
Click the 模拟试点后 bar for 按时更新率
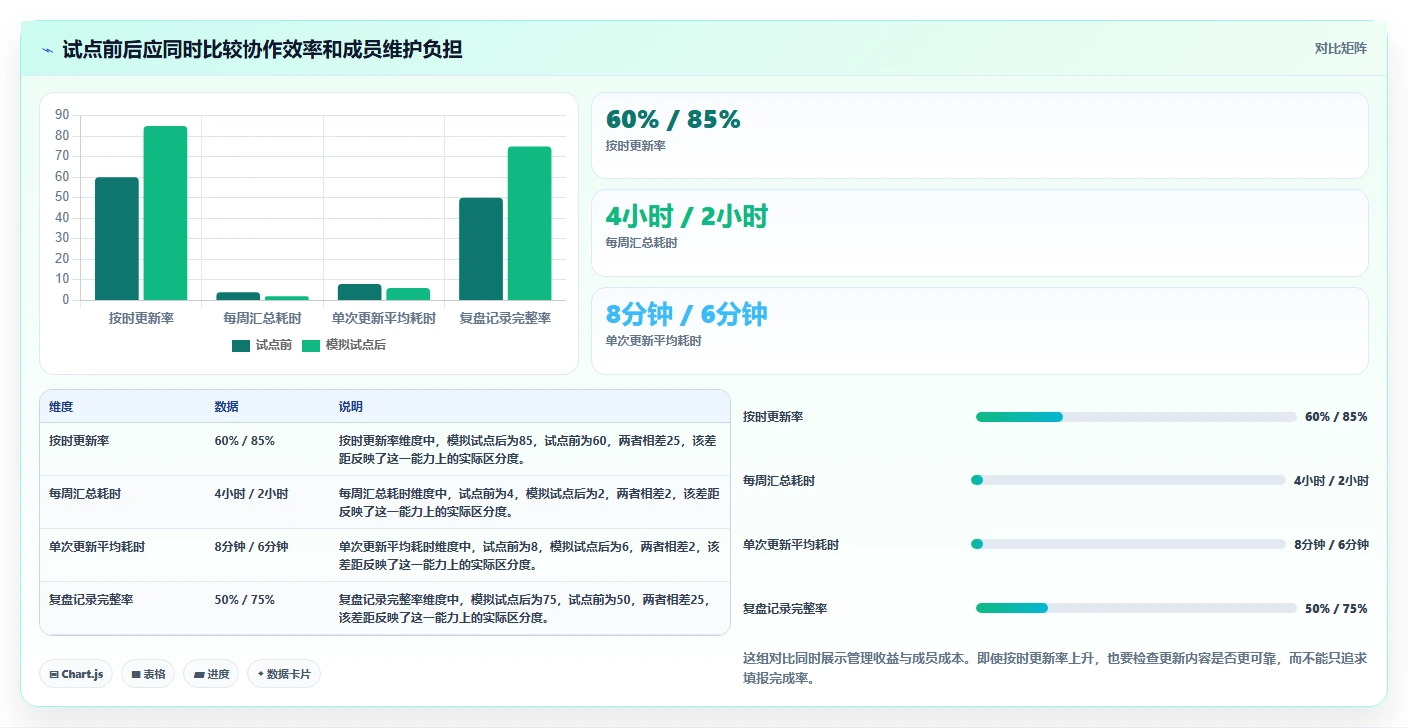click(x=165, y=213)
